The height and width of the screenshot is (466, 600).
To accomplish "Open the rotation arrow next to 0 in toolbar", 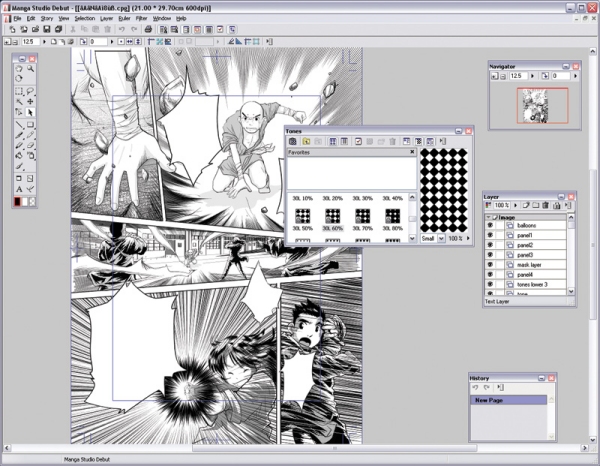I will pos(112,42).
